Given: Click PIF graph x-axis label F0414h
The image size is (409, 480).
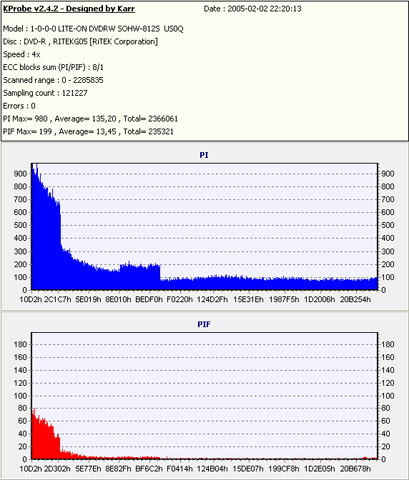Looking at the screenshot, I should [x=179, y=469].
